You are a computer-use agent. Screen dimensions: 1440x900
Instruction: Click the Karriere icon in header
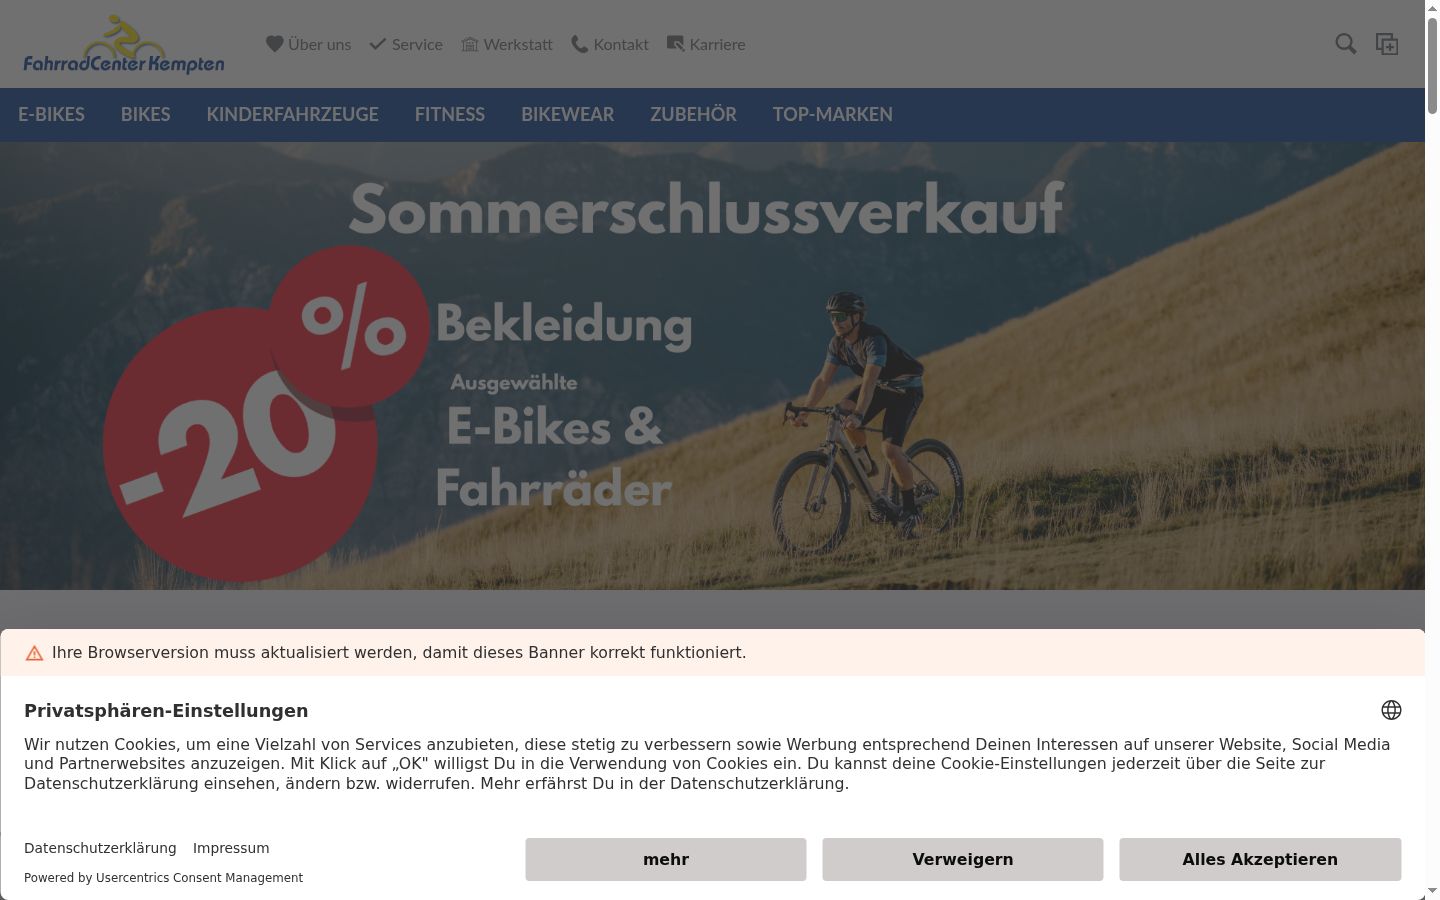point(676,44)
